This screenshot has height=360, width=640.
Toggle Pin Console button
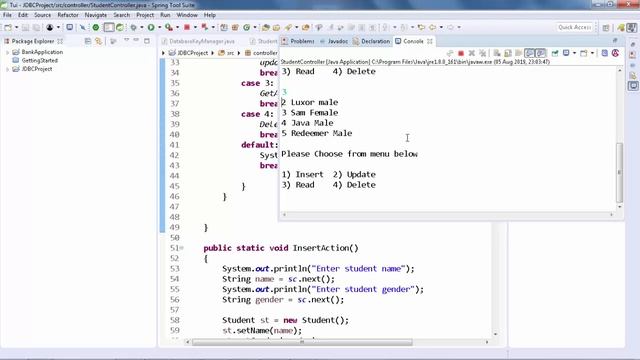(x=555, y=53)
